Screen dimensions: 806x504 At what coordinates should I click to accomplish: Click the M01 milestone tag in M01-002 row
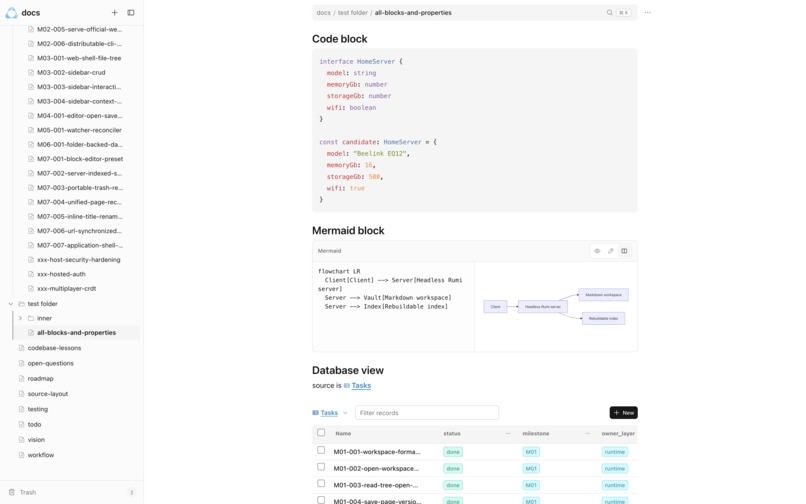point(530,469)
